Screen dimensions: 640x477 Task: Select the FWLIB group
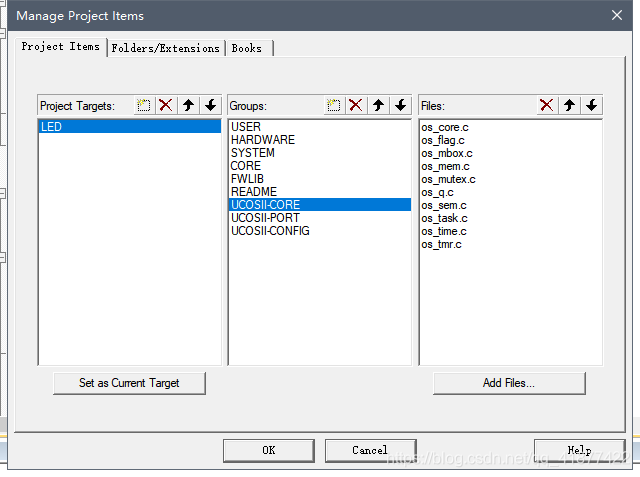coord(320,179)
